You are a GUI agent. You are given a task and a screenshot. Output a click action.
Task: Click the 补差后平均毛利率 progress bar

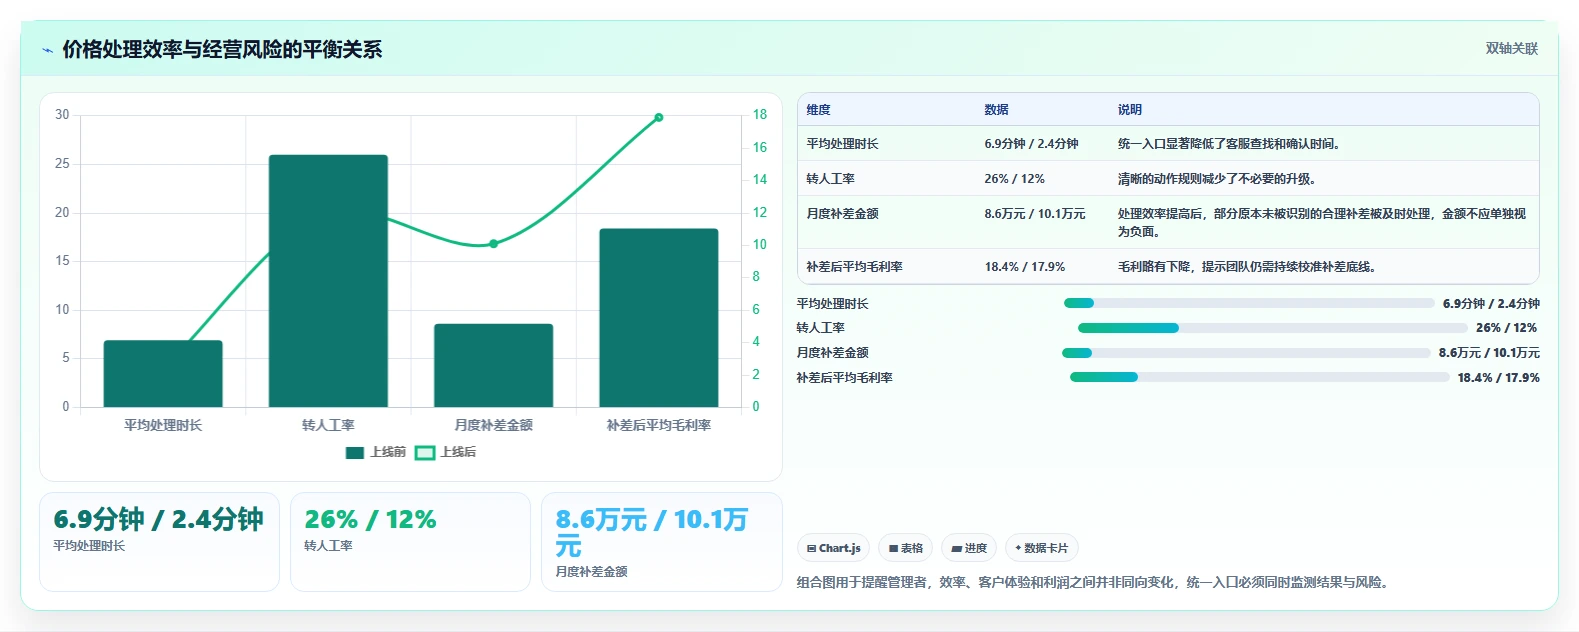pos(1260,377)
